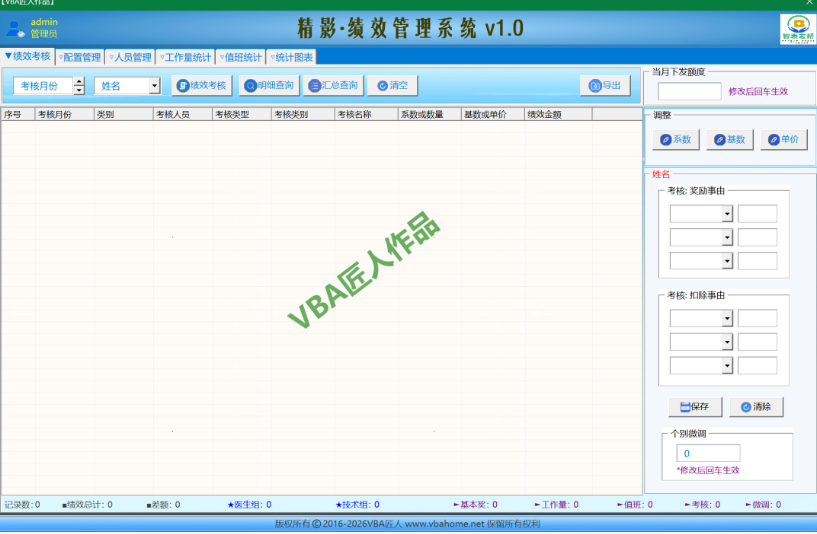This screenshot has width=817, height=534.
Task: Click the logo icon at top right
Action: coord(798,29)
